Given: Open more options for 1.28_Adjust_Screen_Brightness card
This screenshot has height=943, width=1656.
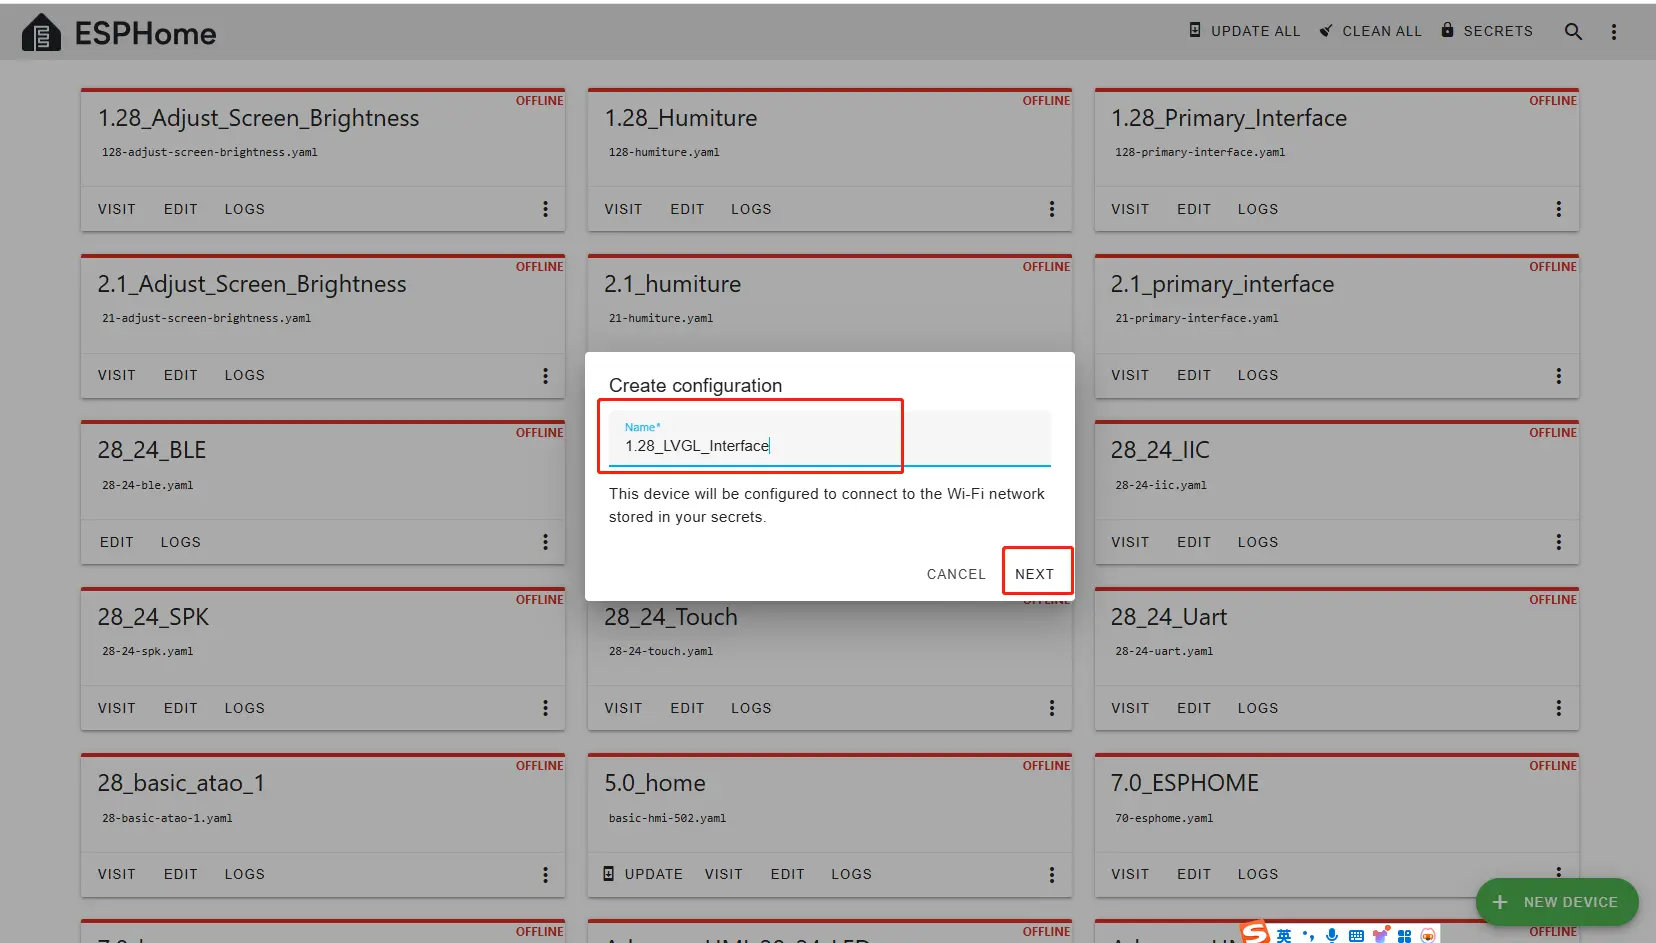Looking at the screenshot, I should (545, 209).
